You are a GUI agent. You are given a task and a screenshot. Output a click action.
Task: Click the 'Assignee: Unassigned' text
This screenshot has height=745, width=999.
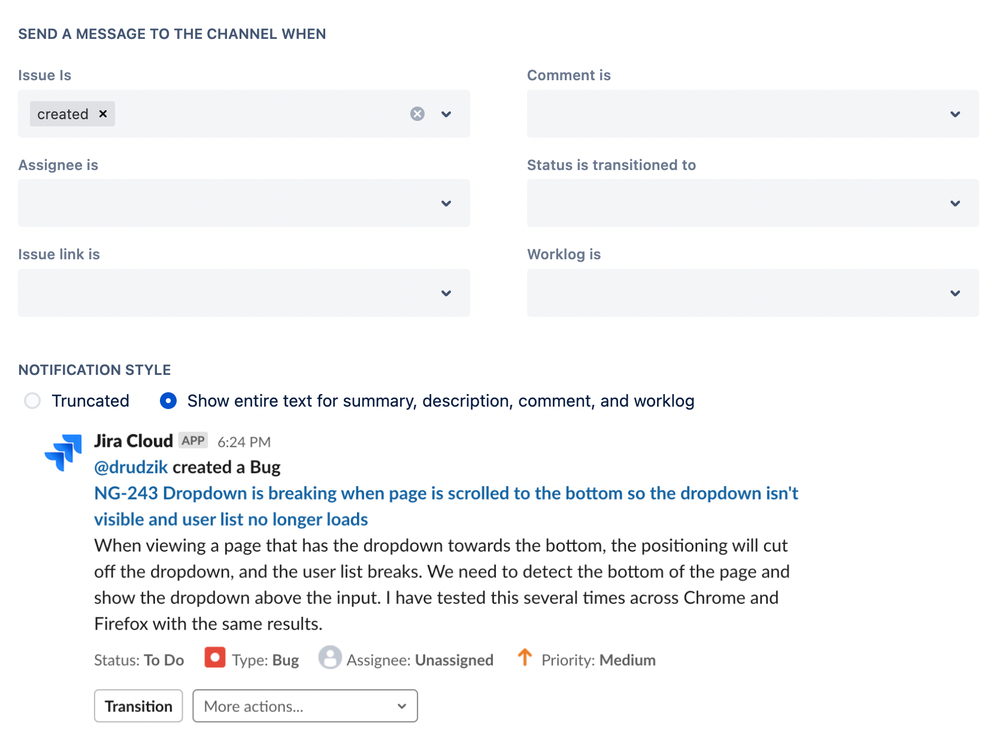[x=420, y=660]
